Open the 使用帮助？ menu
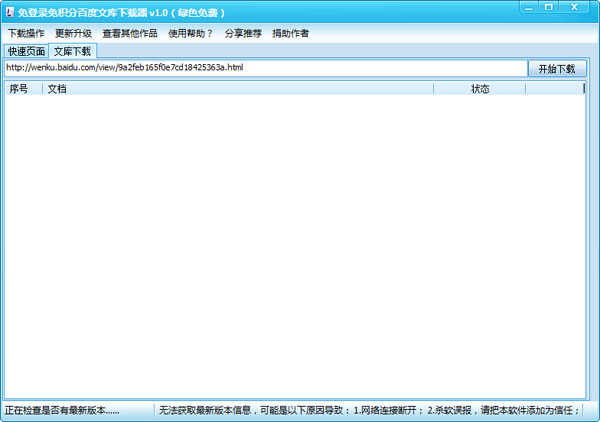The image size is (600, 422). pyautogui.click(x=190, y=33)
